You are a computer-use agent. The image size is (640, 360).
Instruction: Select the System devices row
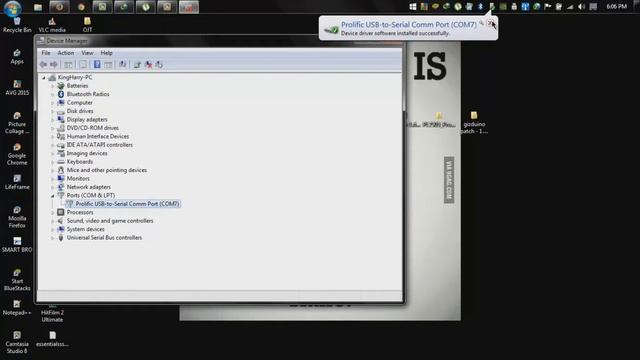85,229
